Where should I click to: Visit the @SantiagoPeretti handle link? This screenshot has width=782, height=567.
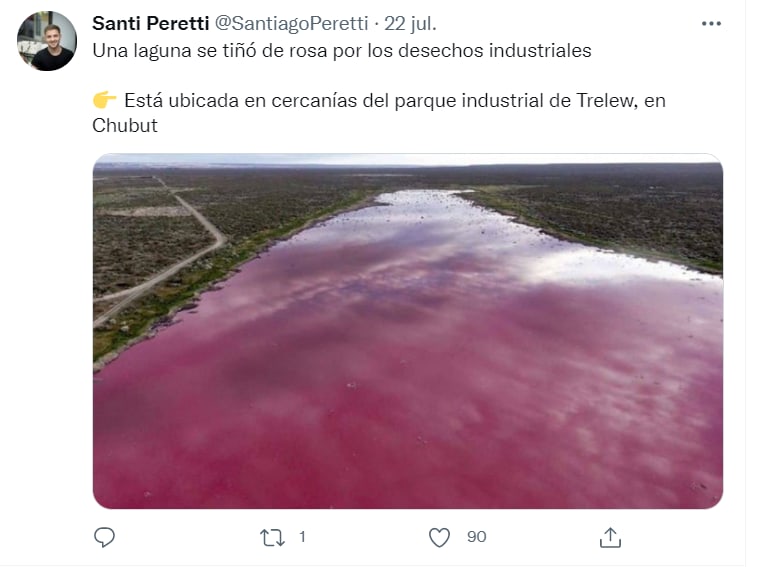(x=292, y=23)
